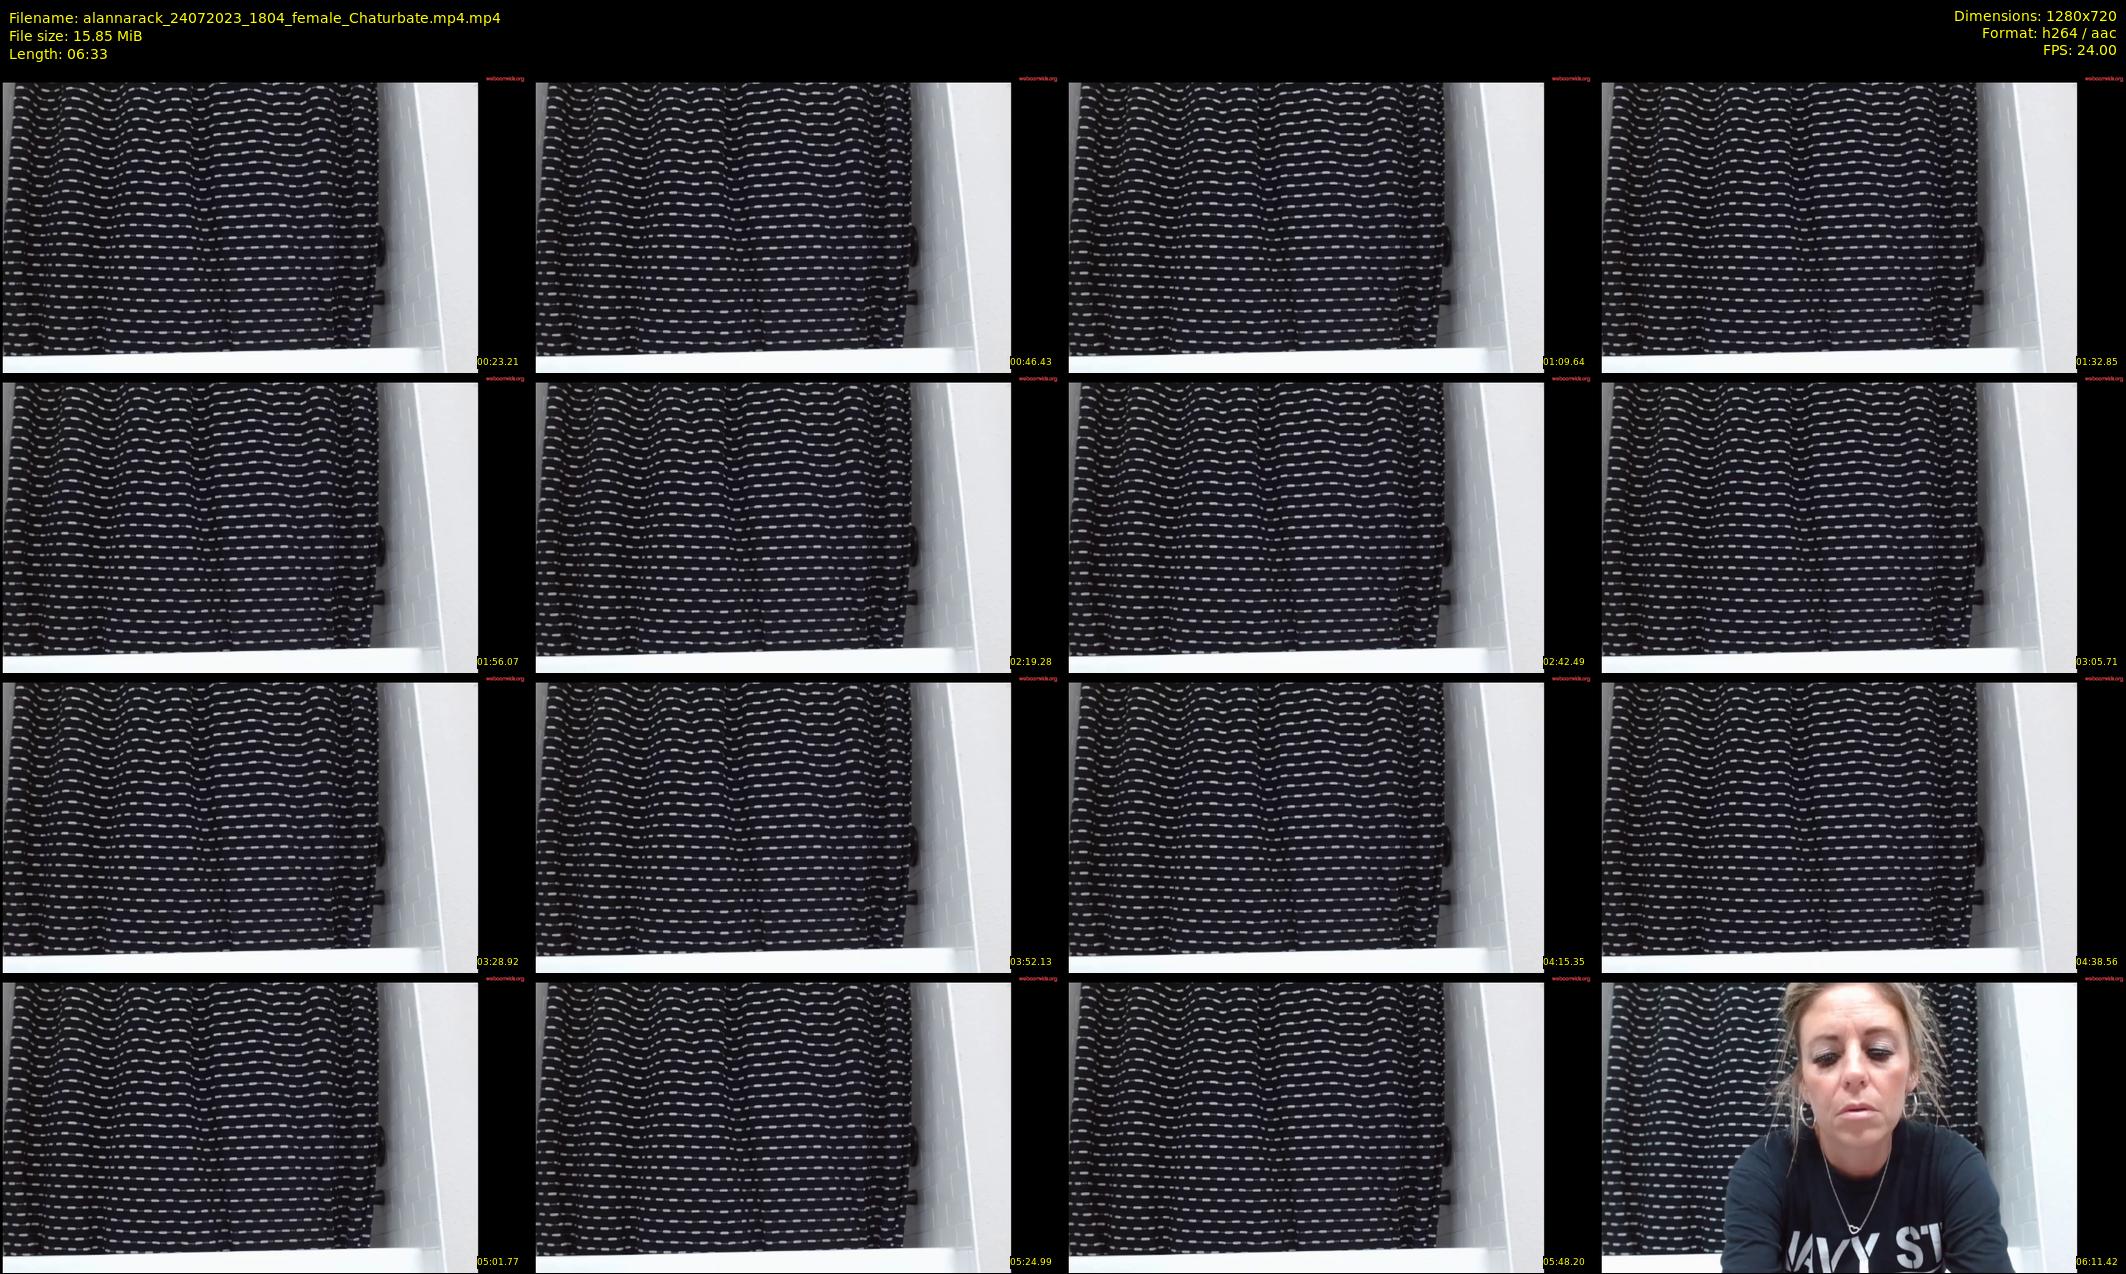Viewport: 2126px width, 1274px height.
Task: Open the thumbnail stamped 03:52.13
Action: click(x=795, y=827)
